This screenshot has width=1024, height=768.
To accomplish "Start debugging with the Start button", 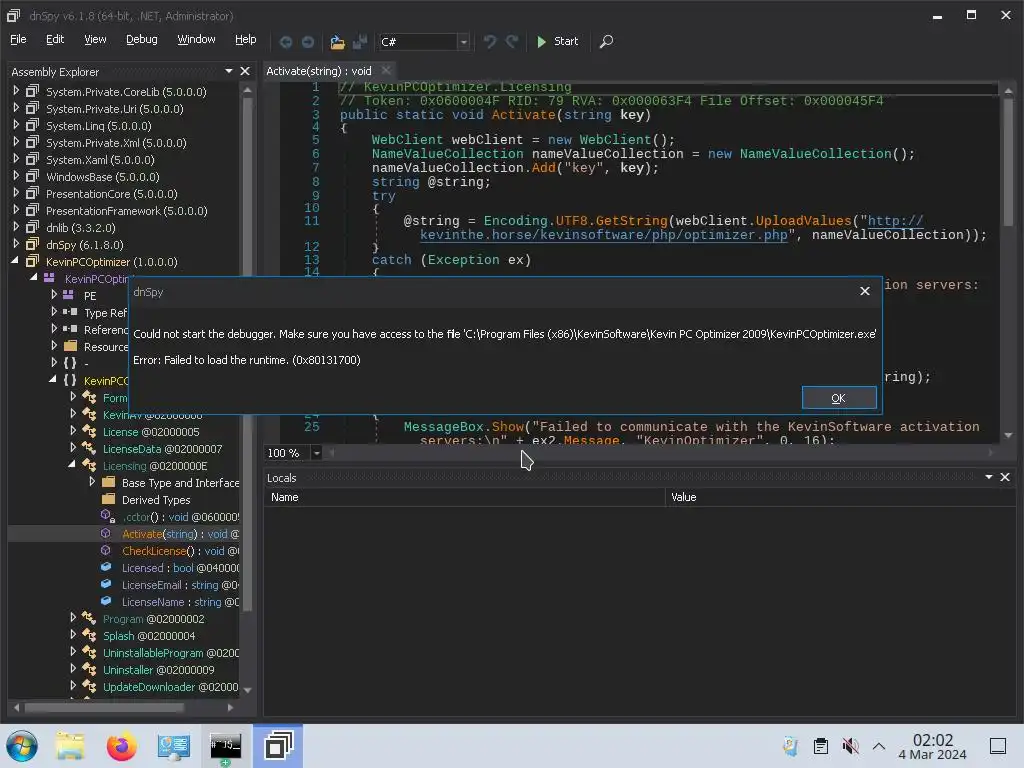I will coord(557,42).
